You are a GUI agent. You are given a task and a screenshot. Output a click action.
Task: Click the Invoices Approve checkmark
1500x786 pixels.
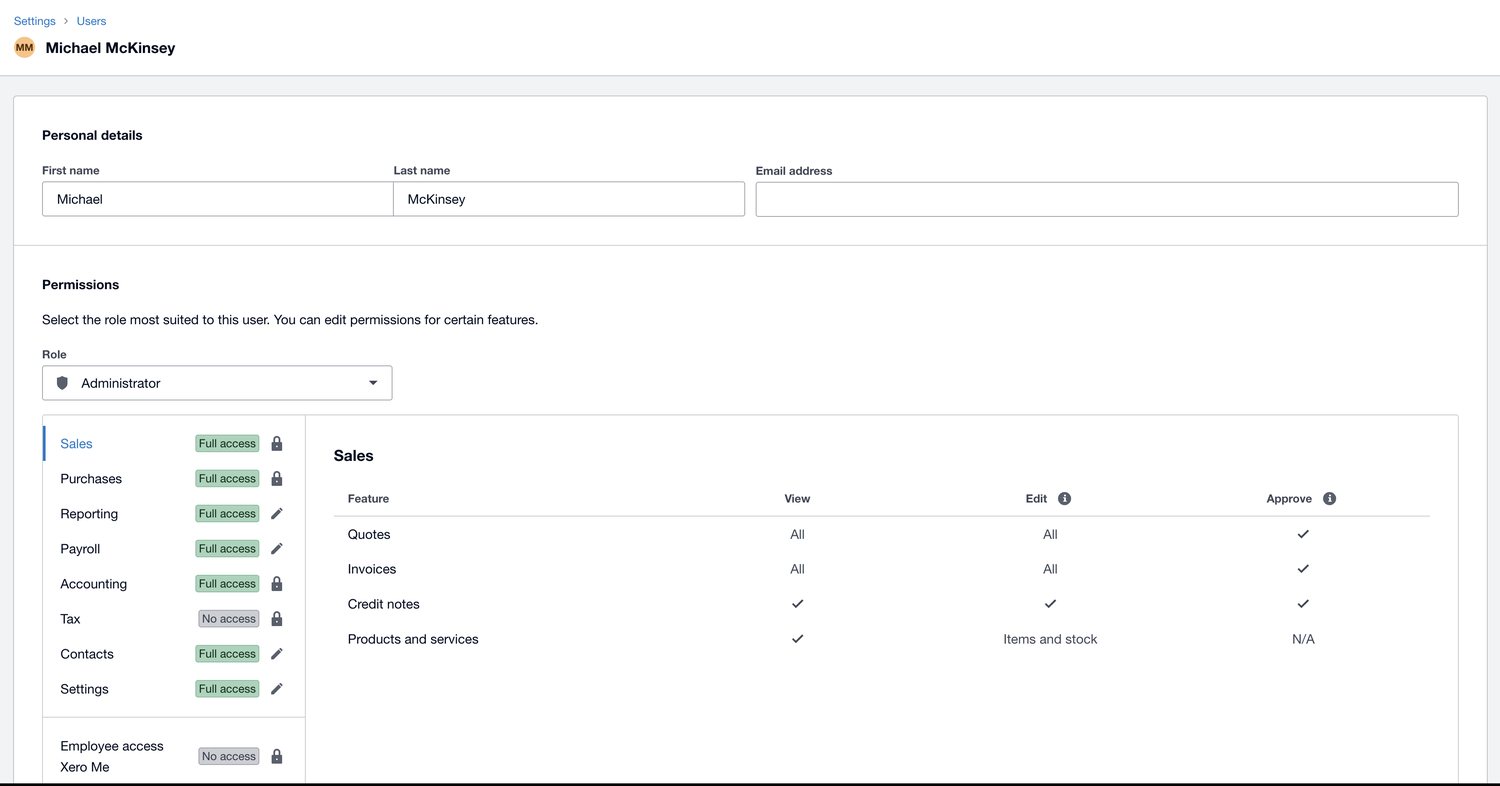[1302, 569]
